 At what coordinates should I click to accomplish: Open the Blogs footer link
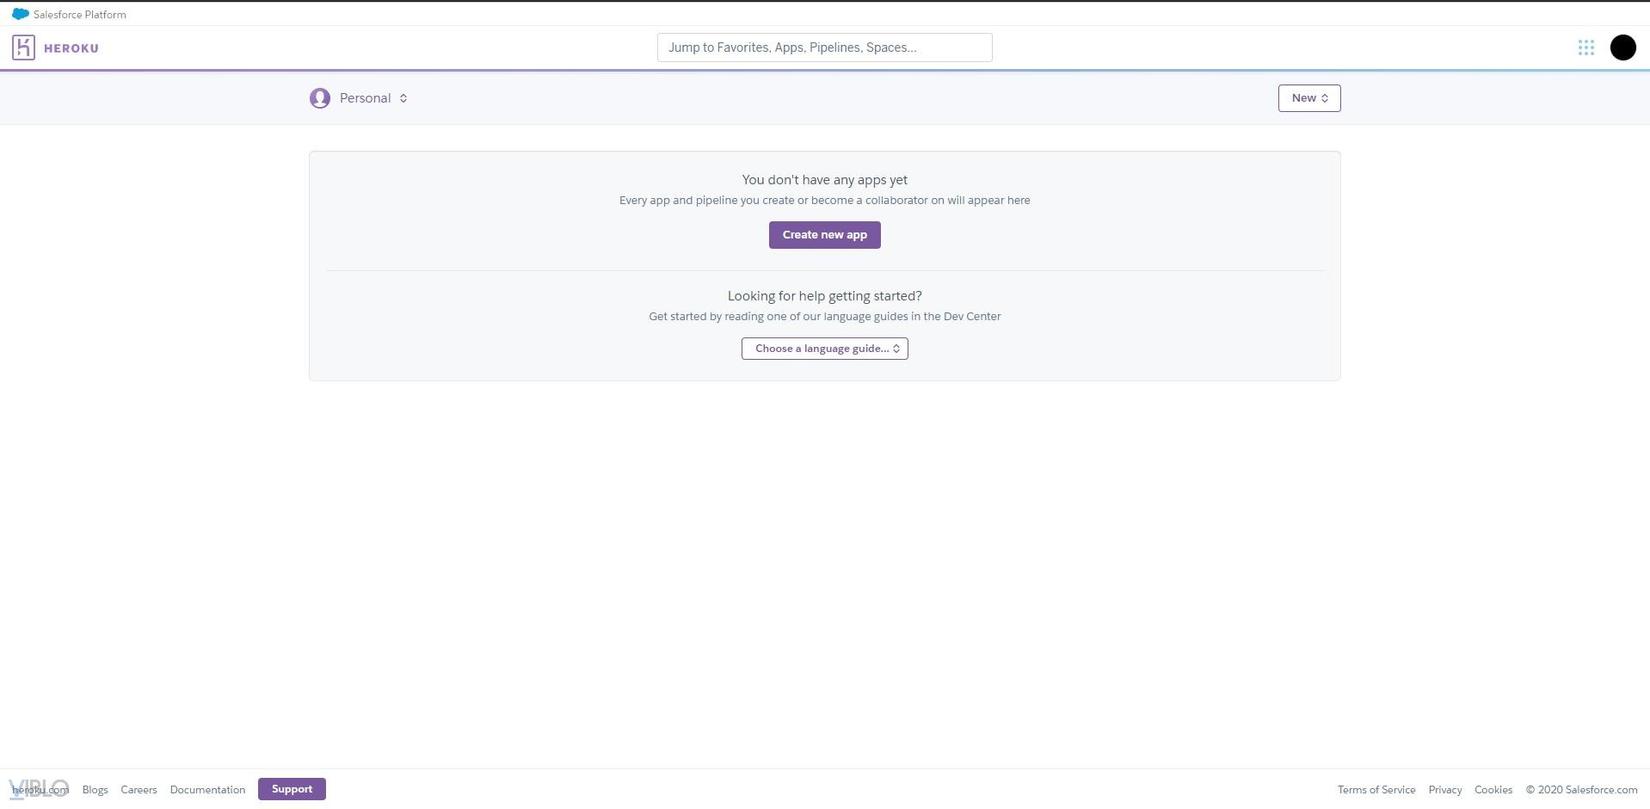pyautogui.click(x=95, y=790)
